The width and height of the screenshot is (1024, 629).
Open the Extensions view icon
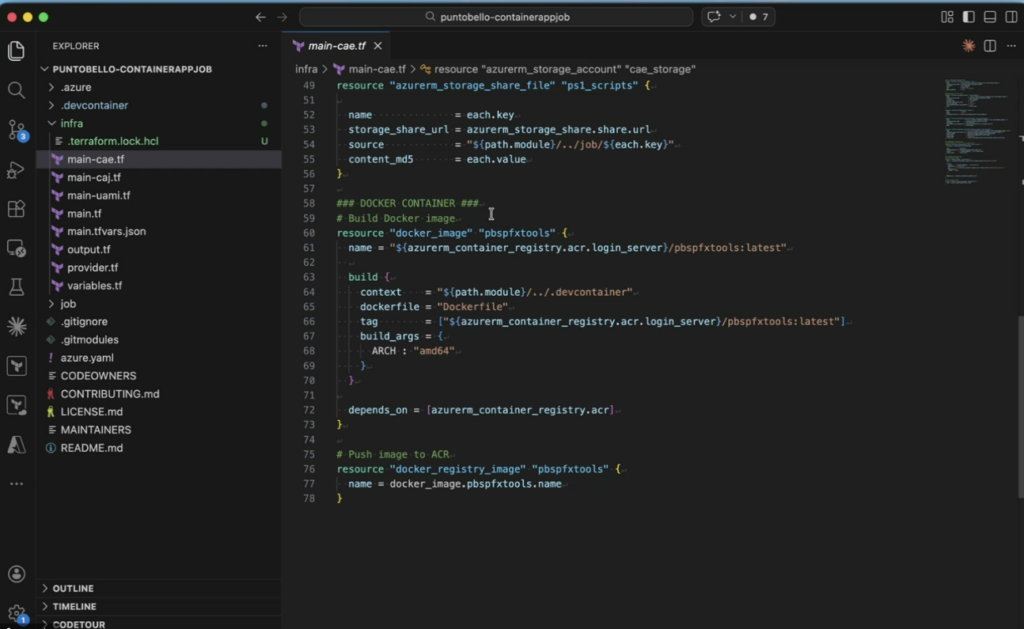pyautogui.click(x=16, y=208)
